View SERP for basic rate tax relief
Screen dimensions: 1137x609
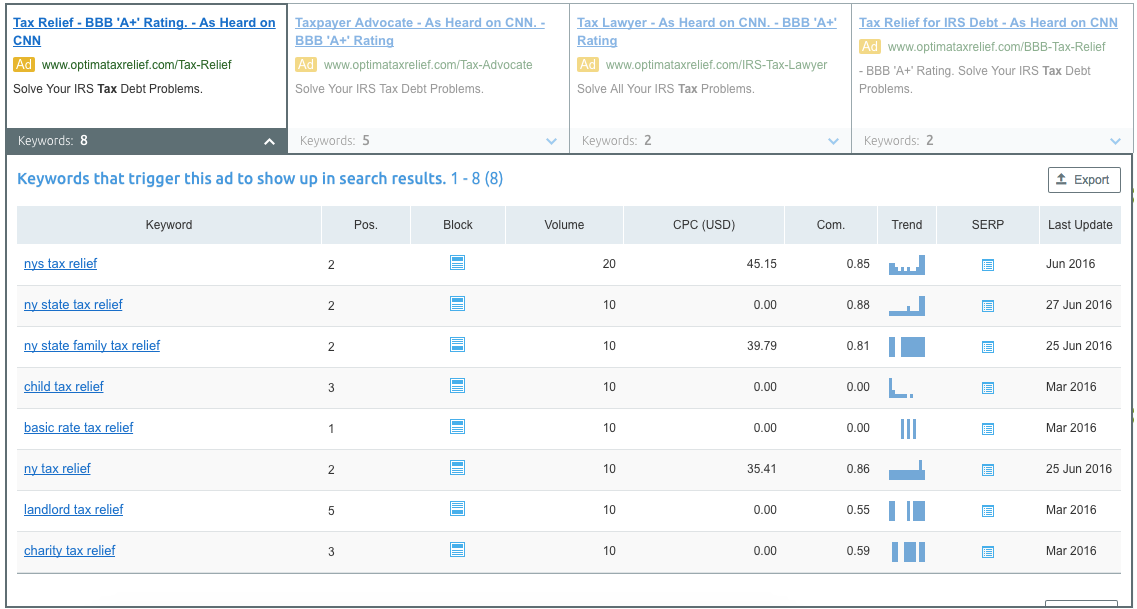pos(988,427)
